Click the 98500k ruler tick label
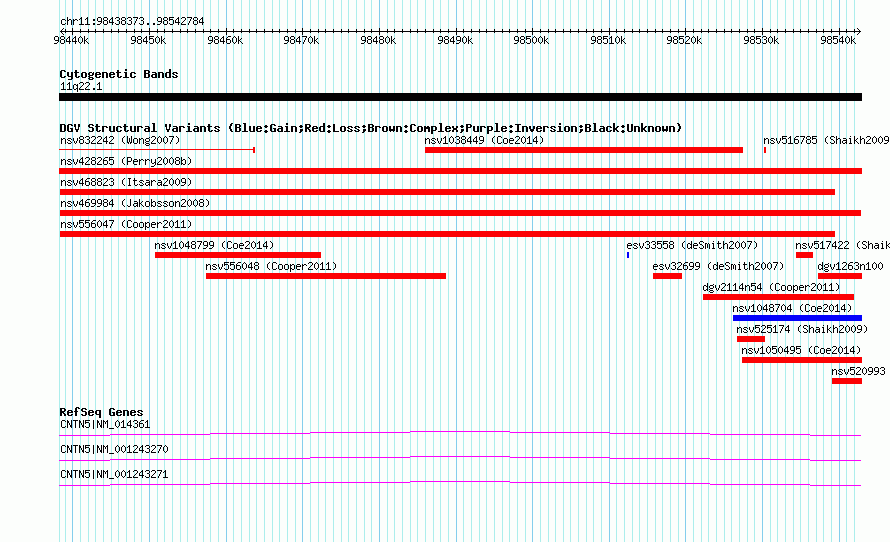The image size is (890, 542). pyautogui.click(x=531, y=40)
